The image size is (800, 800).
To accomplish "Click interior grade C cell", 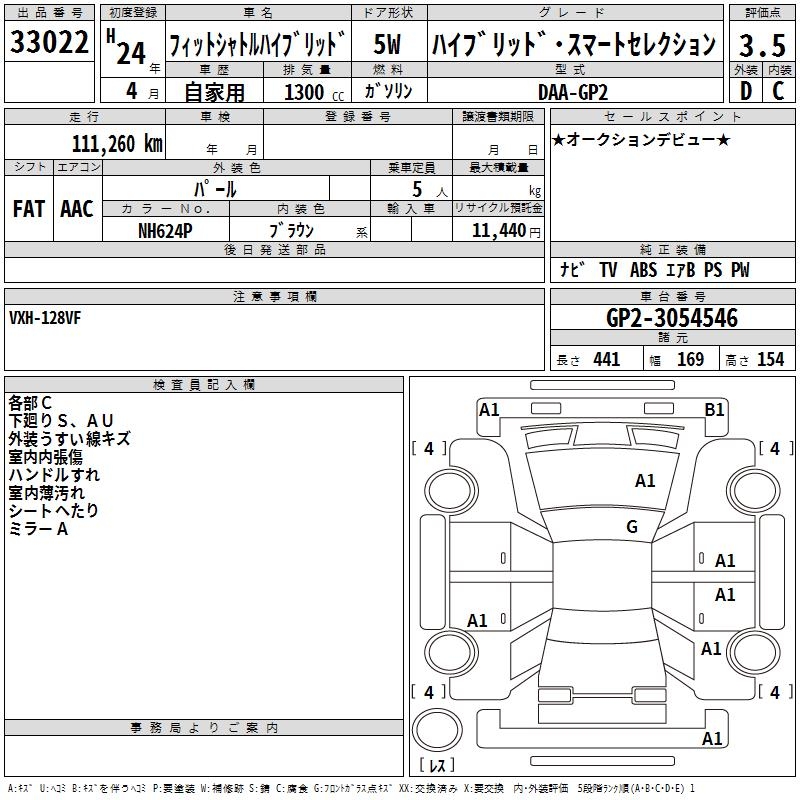I will click(778, 91).
